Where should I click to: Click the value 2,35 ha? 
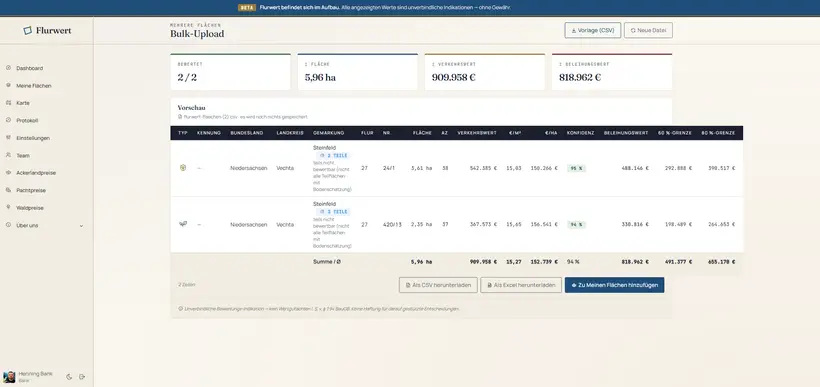(422, 224)
